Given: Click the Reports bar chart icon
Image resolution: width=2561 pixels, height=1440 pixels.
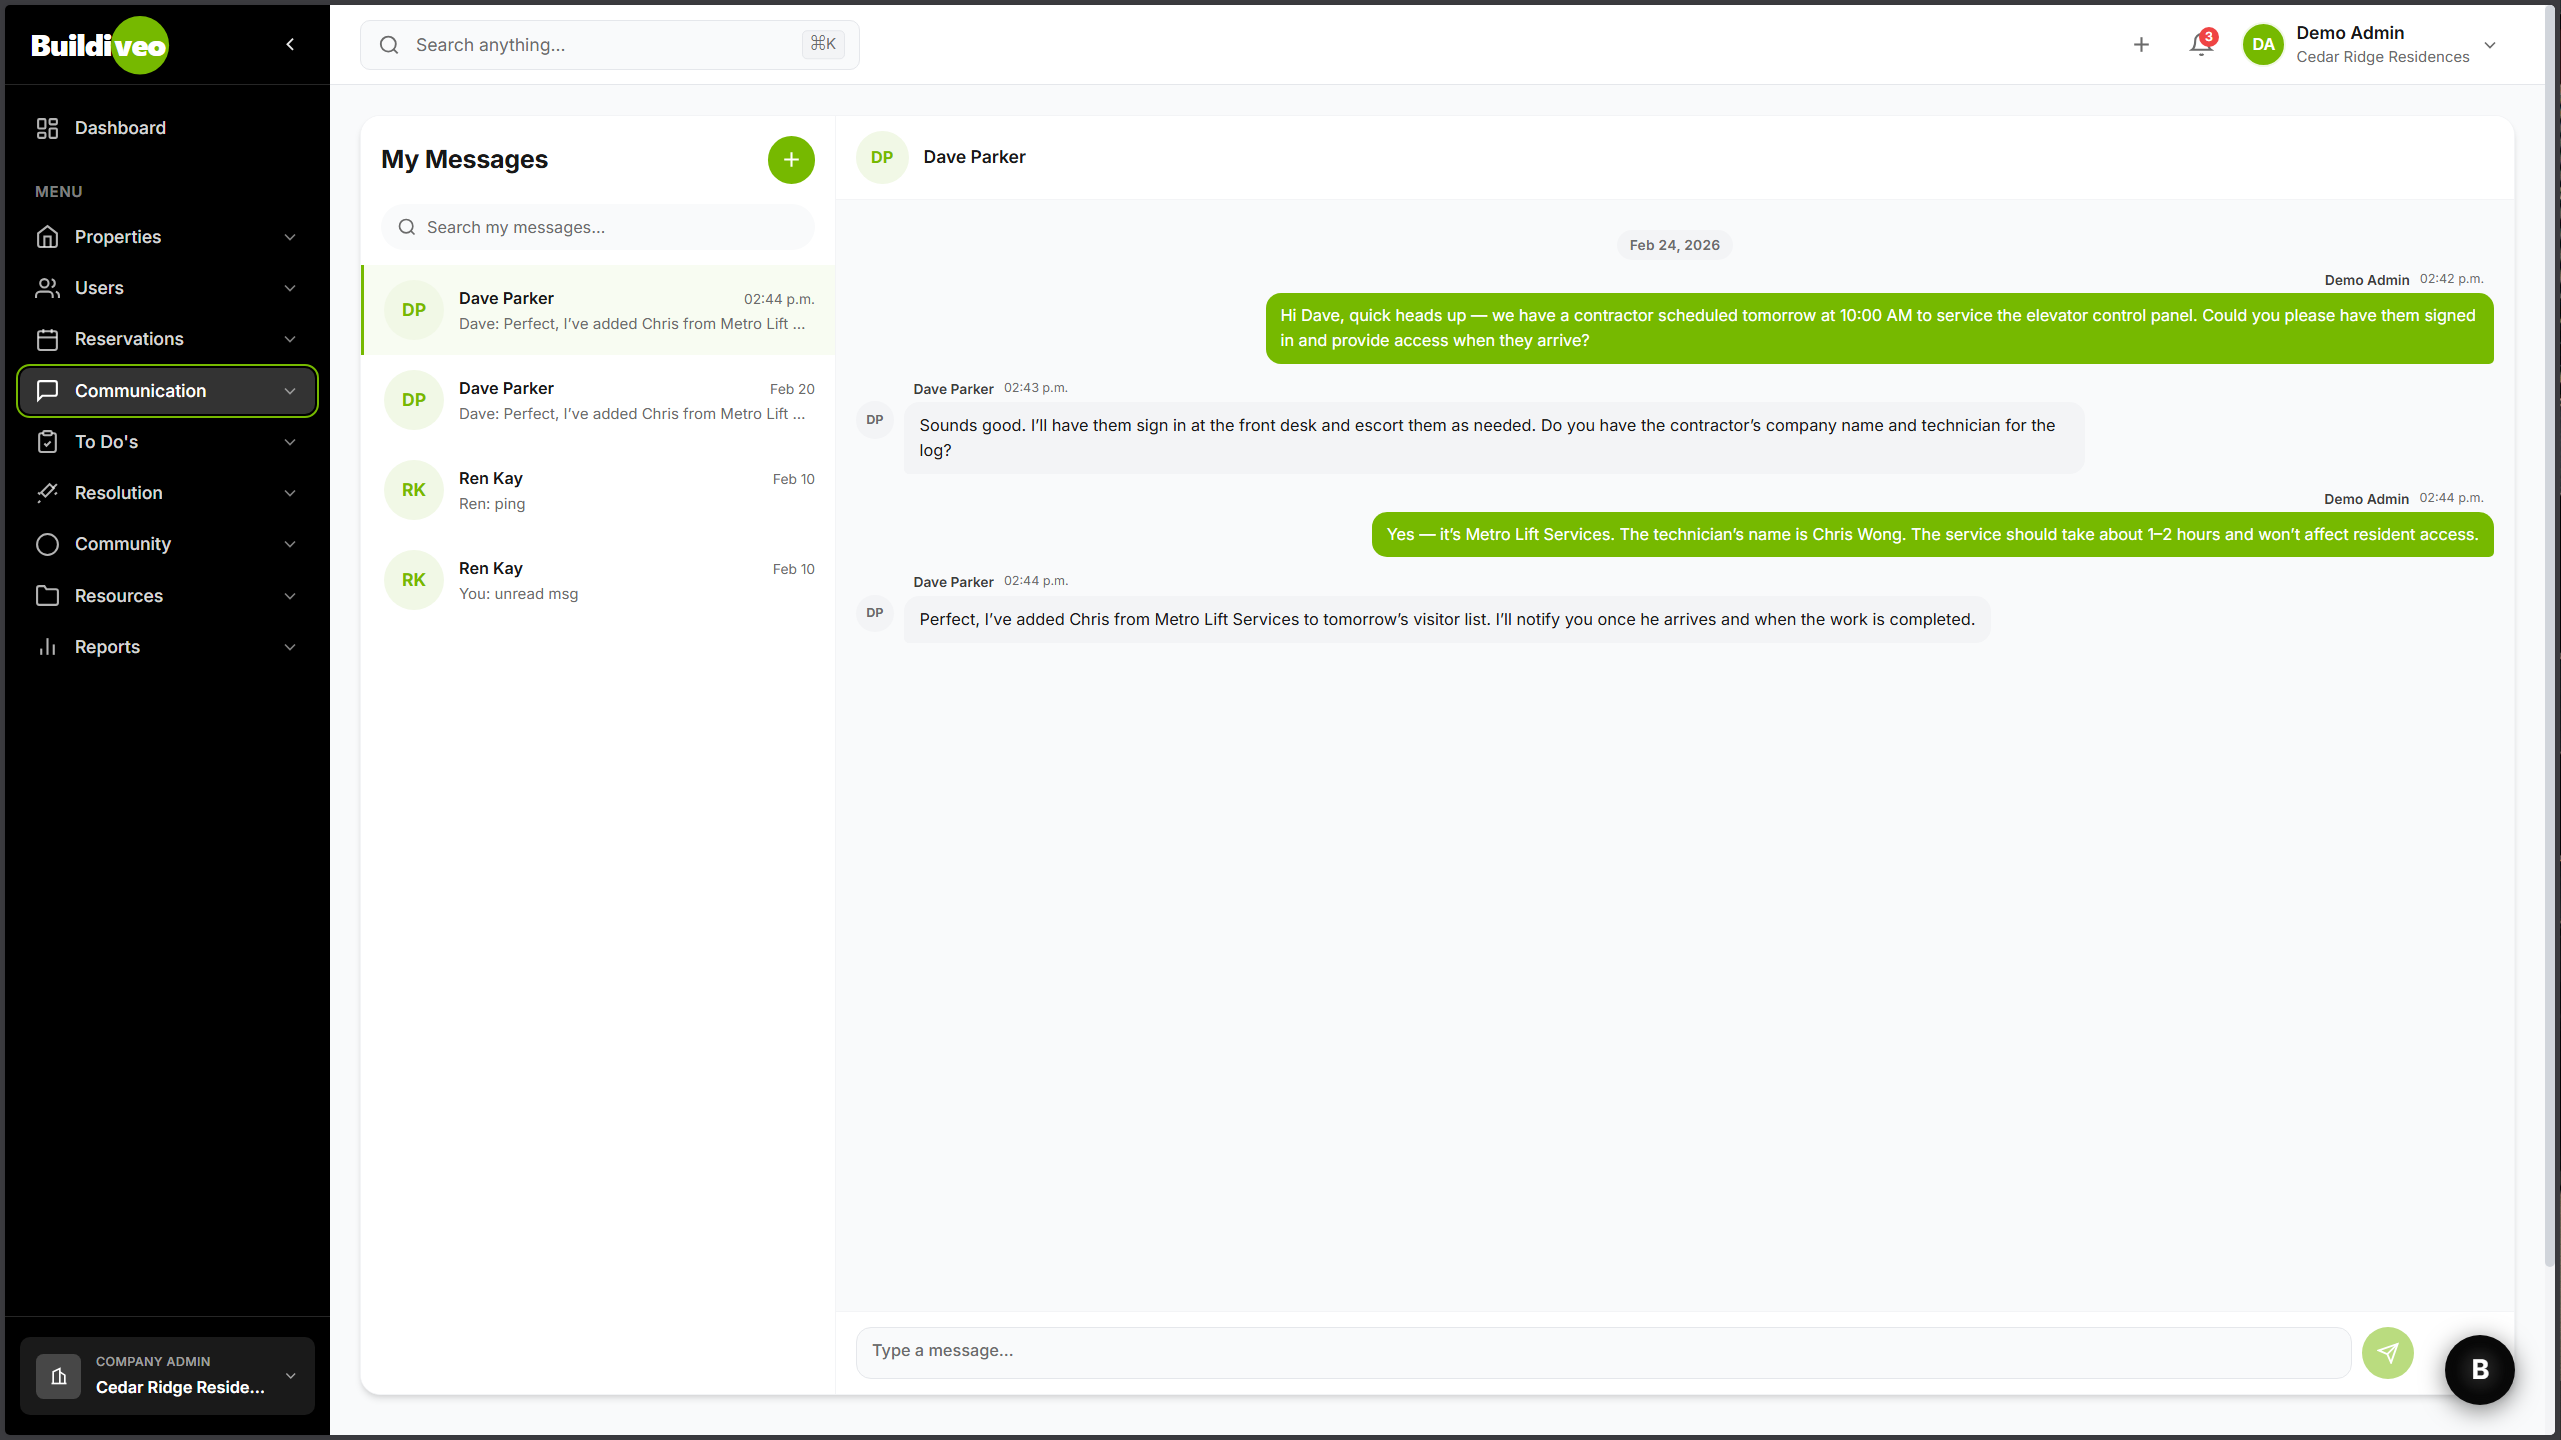Looking at the screenshot, I should click(47, 647).
